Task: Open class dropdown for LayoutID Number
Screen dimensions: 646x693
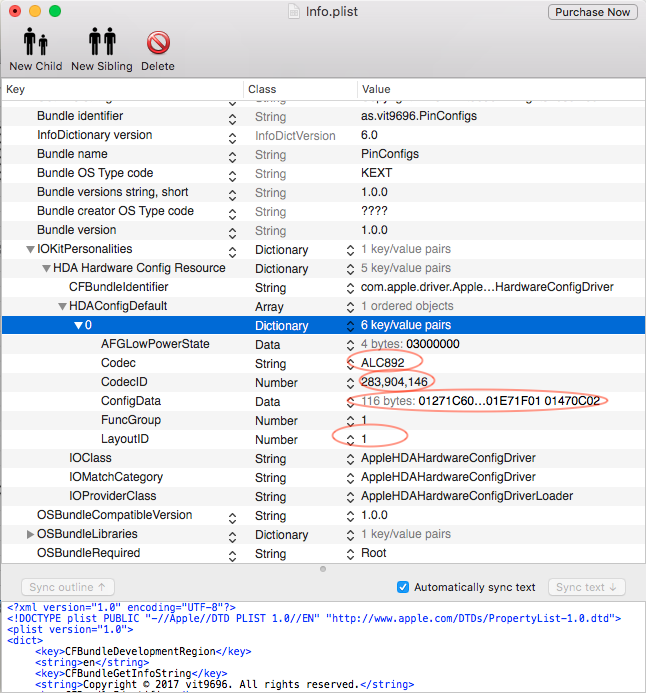Action: [x=350, y=440]
